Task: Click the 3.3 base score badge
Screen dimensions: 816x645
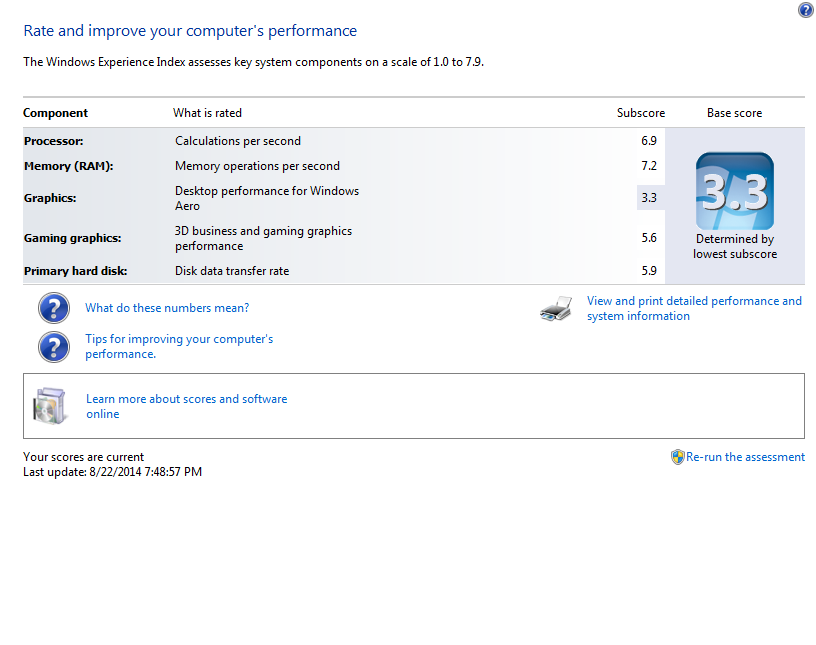Action: [x=735, y=191]
